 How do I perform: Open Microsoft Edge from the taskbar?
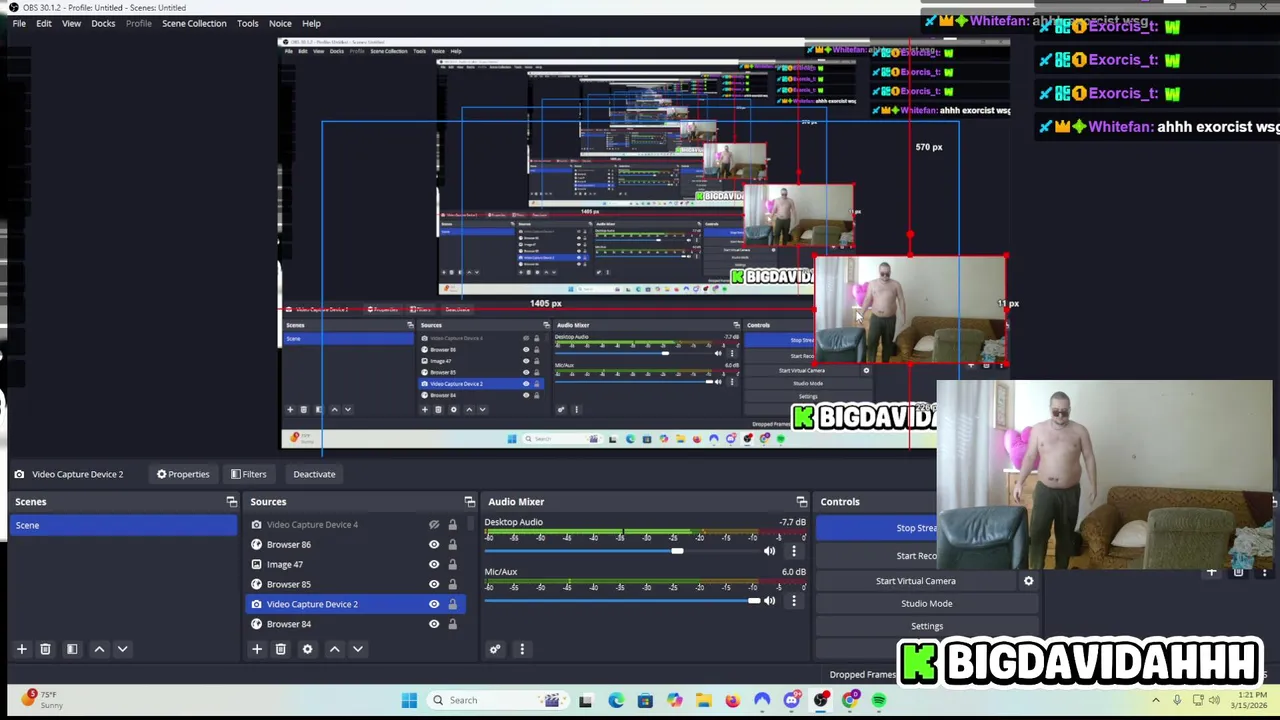(x=616, y=700)
